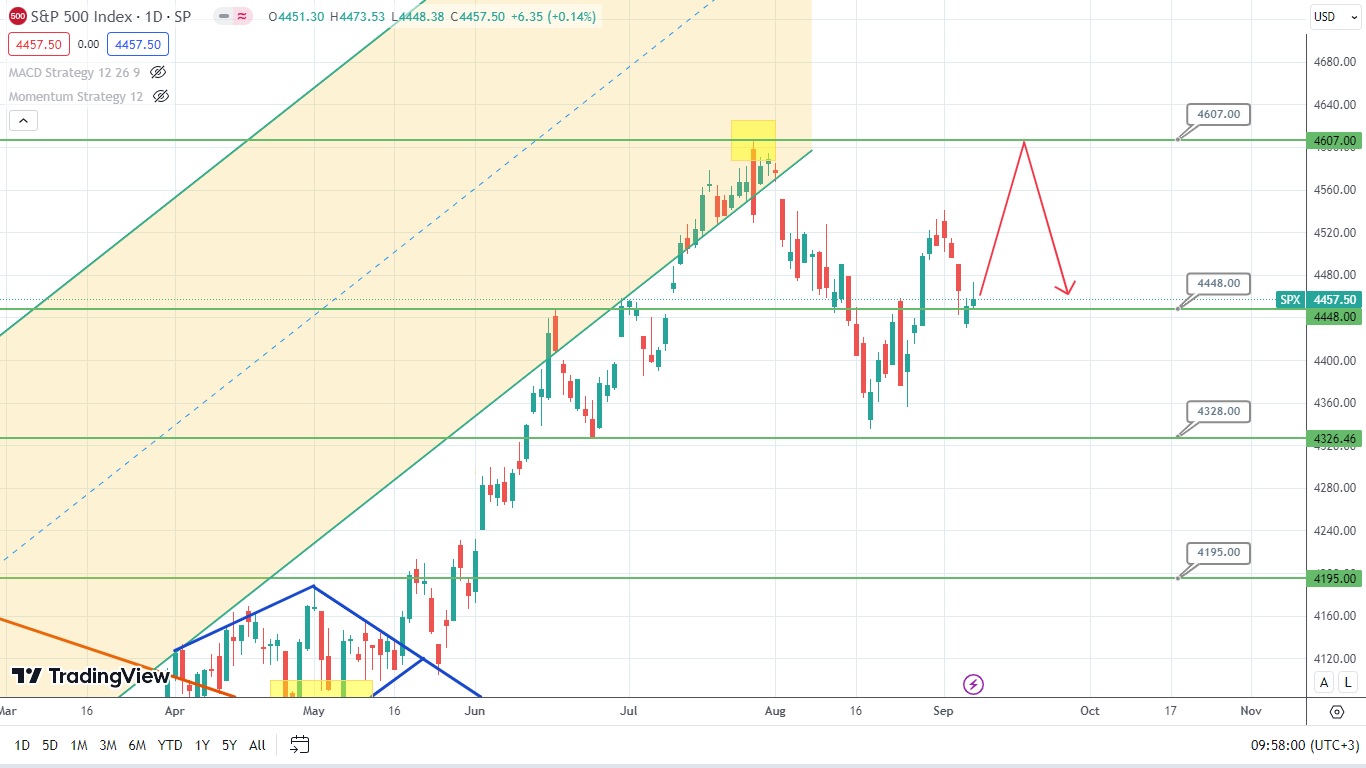Open the USD currency dropdown
The image size is (1366, 768).
[1335, 16]
